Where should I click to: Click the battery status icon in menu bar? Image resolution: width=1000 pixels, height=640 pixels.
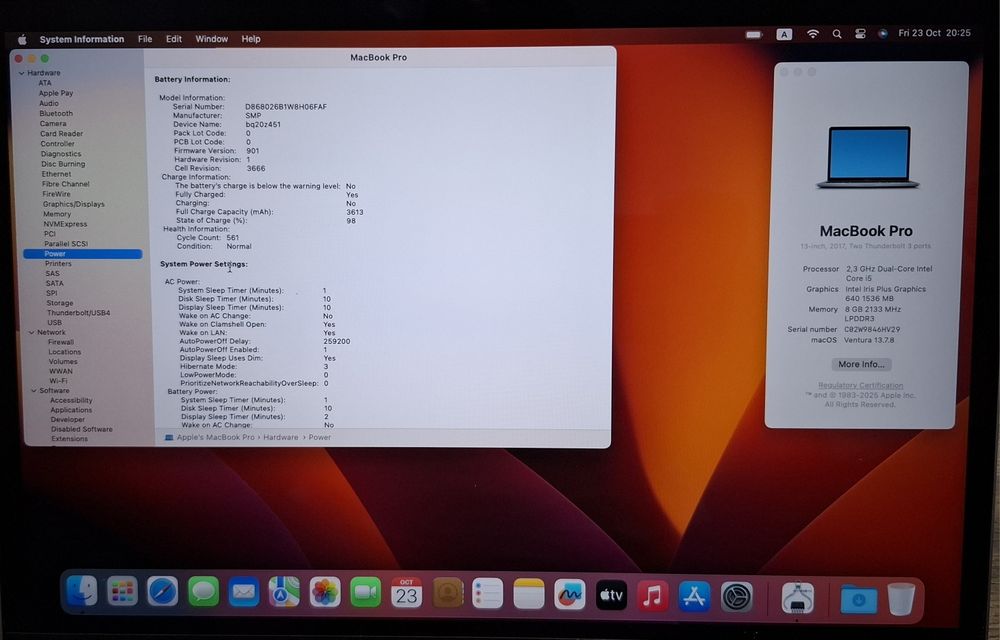click(x=754, y=34)
